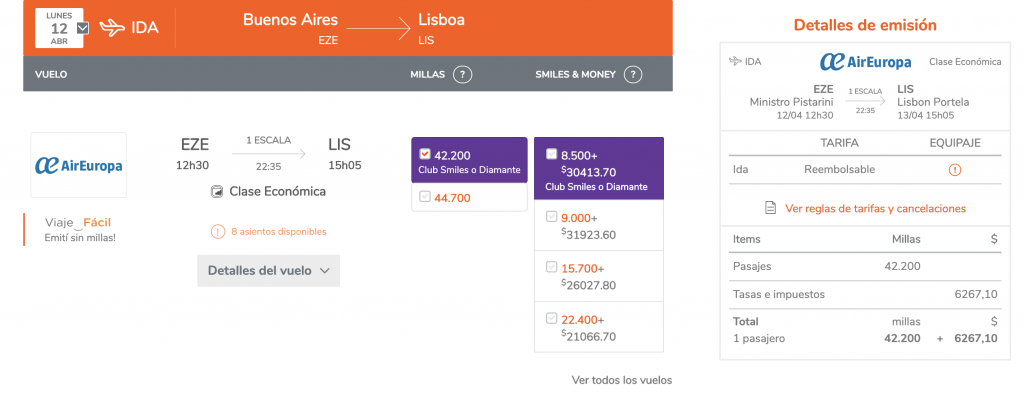The image size is (1024, 399).
Task: Click the 8 asientos disponibles alert icon
Action: 217,231
